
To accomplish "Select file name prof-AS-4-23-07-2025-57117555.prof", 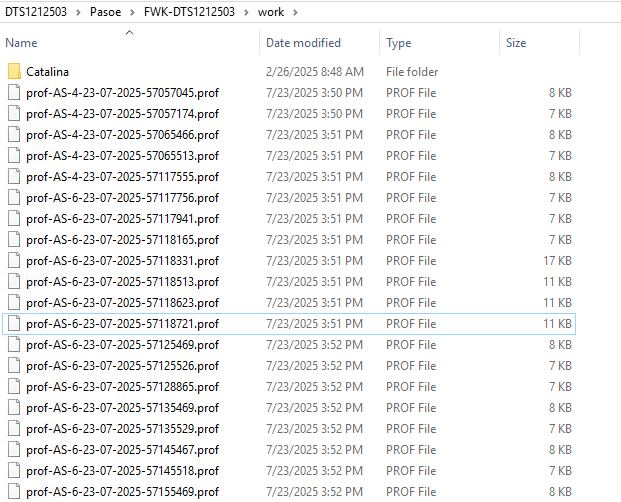I will click(122, 177).
